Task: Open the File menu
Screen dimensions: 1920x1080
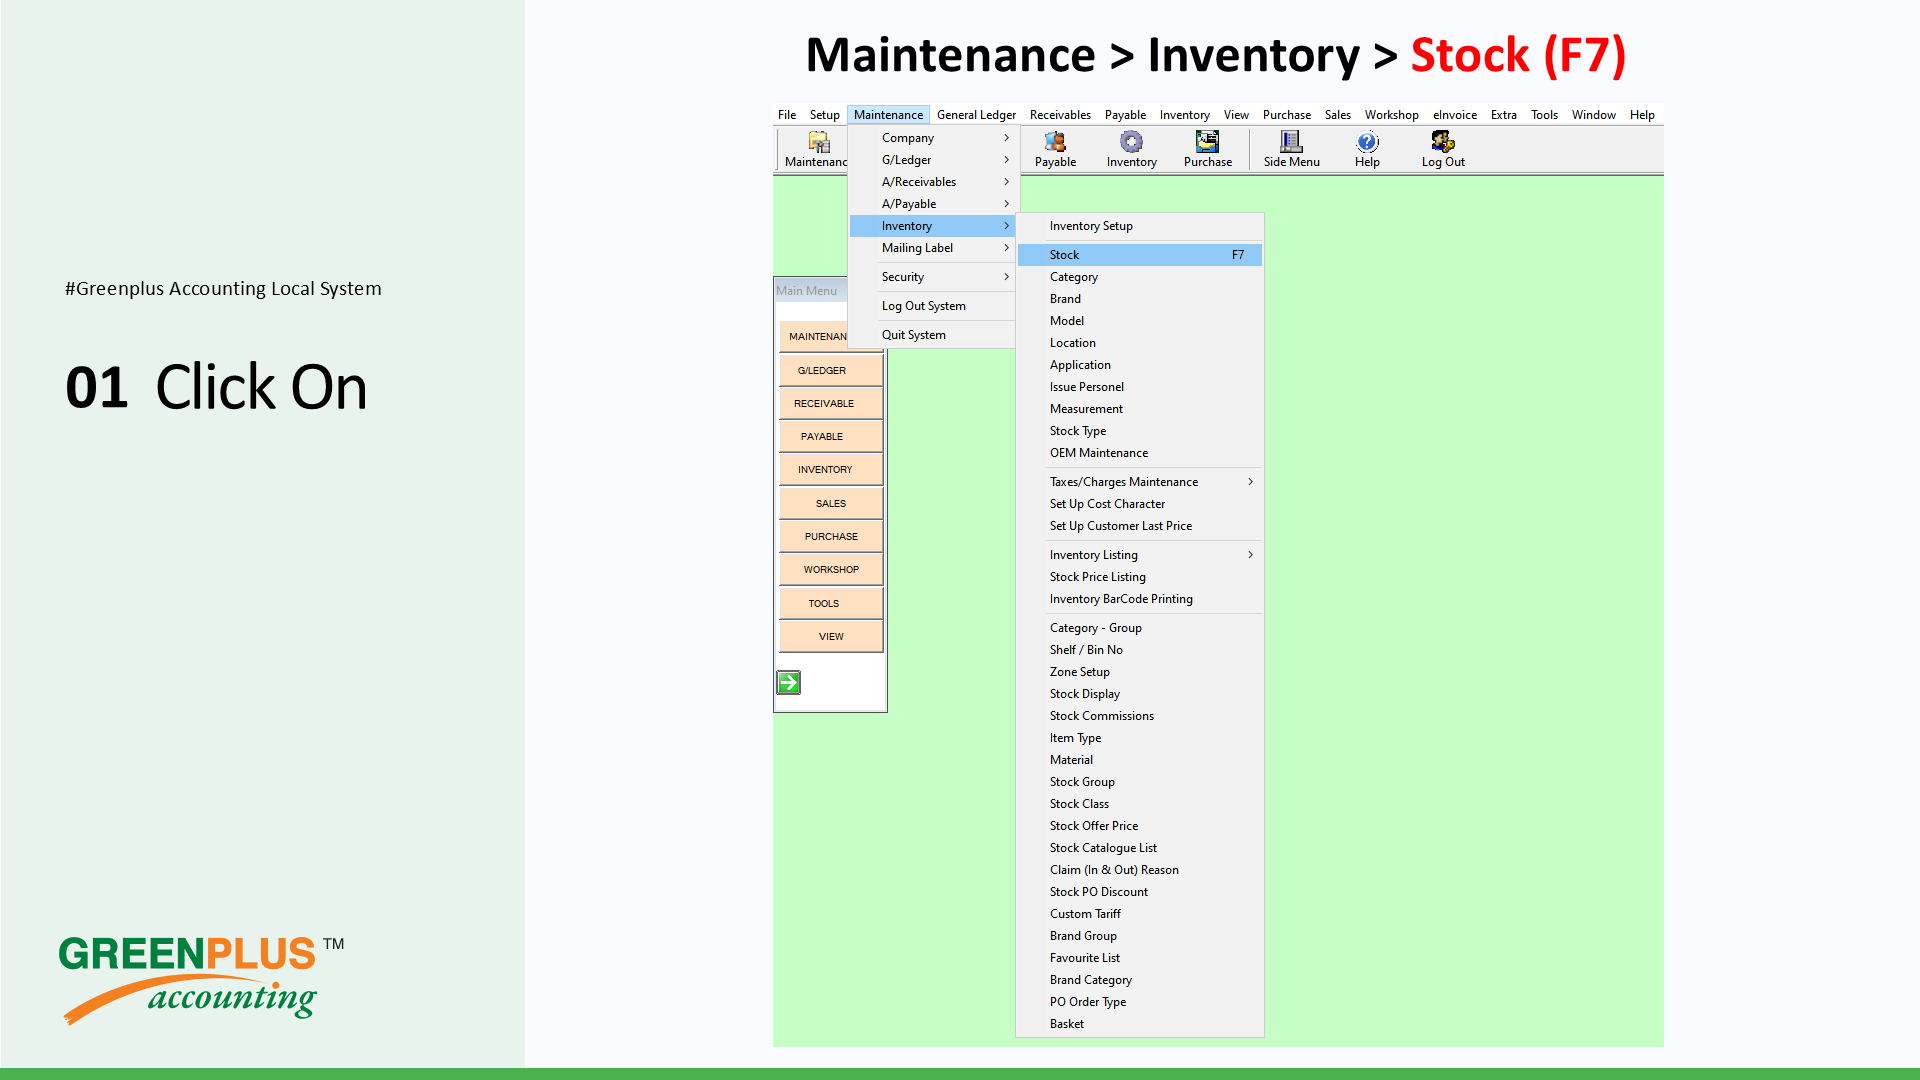Action: (787, 115)
